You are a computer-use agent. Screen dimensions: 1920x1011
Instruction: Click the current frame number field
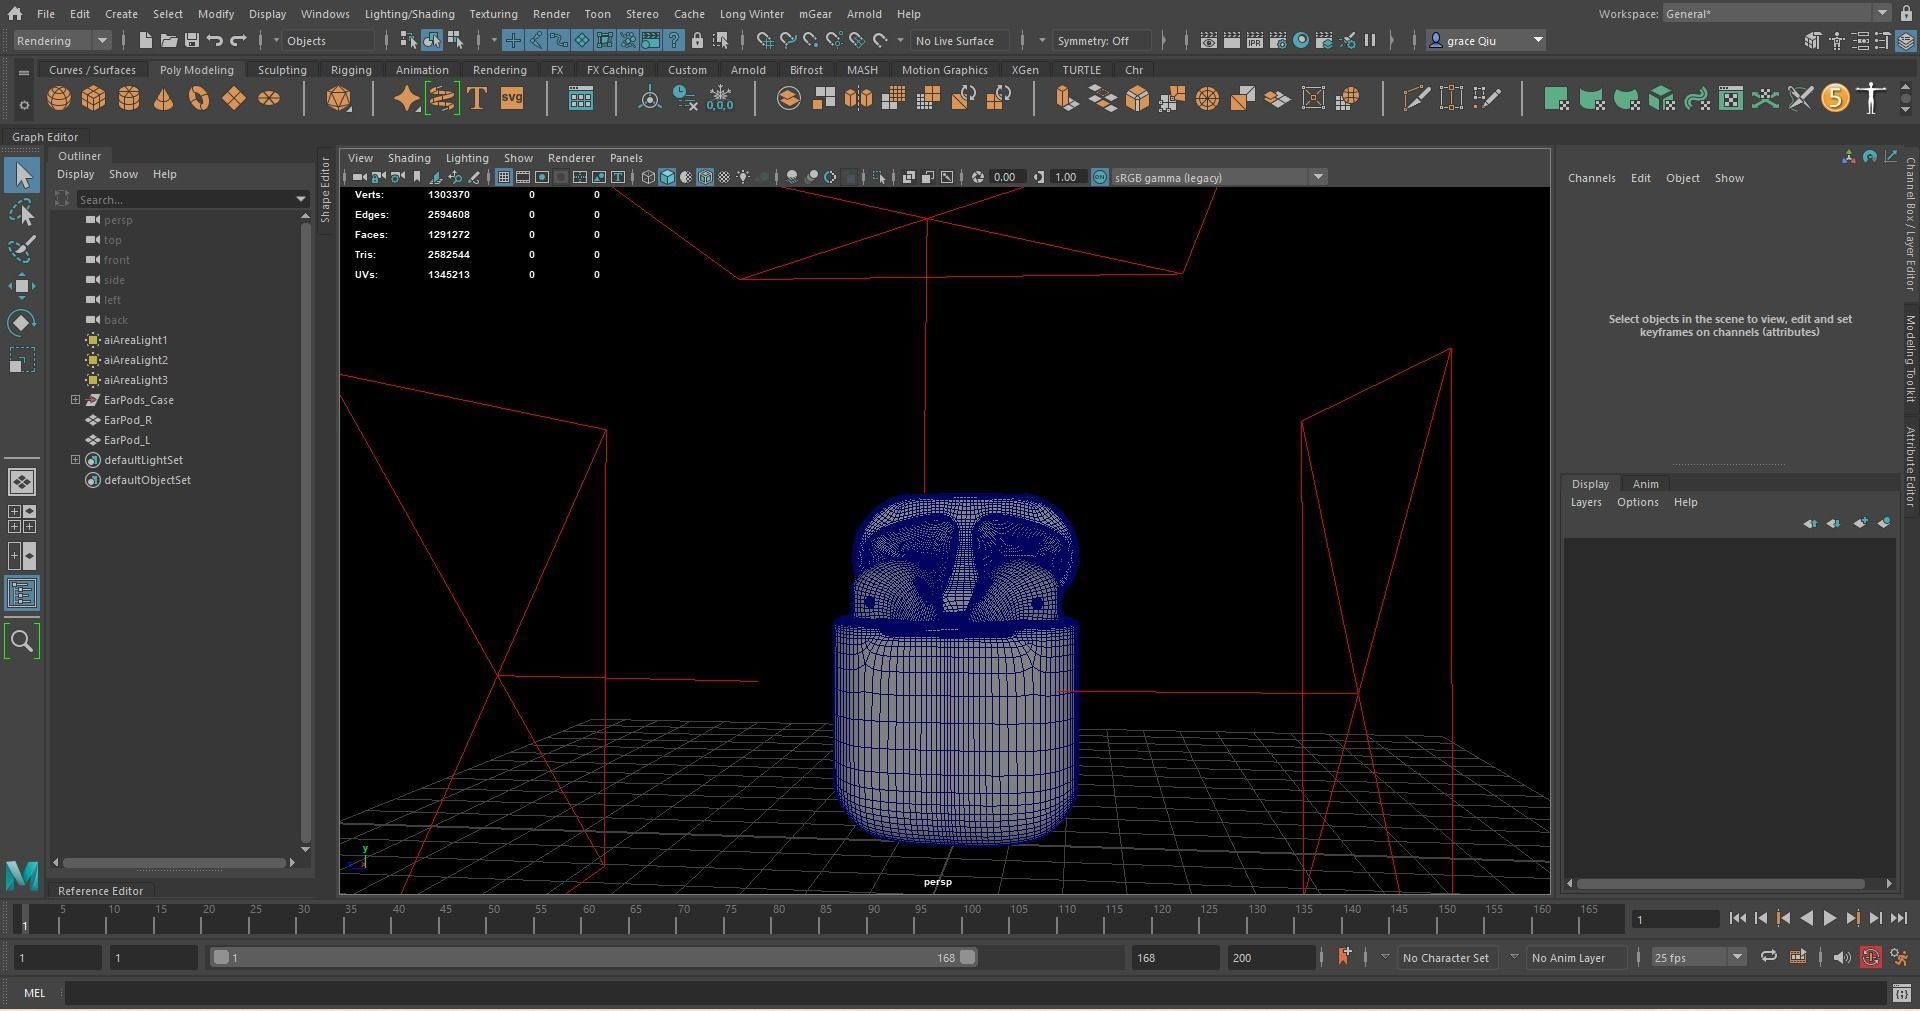click(x=1675, y=919)
